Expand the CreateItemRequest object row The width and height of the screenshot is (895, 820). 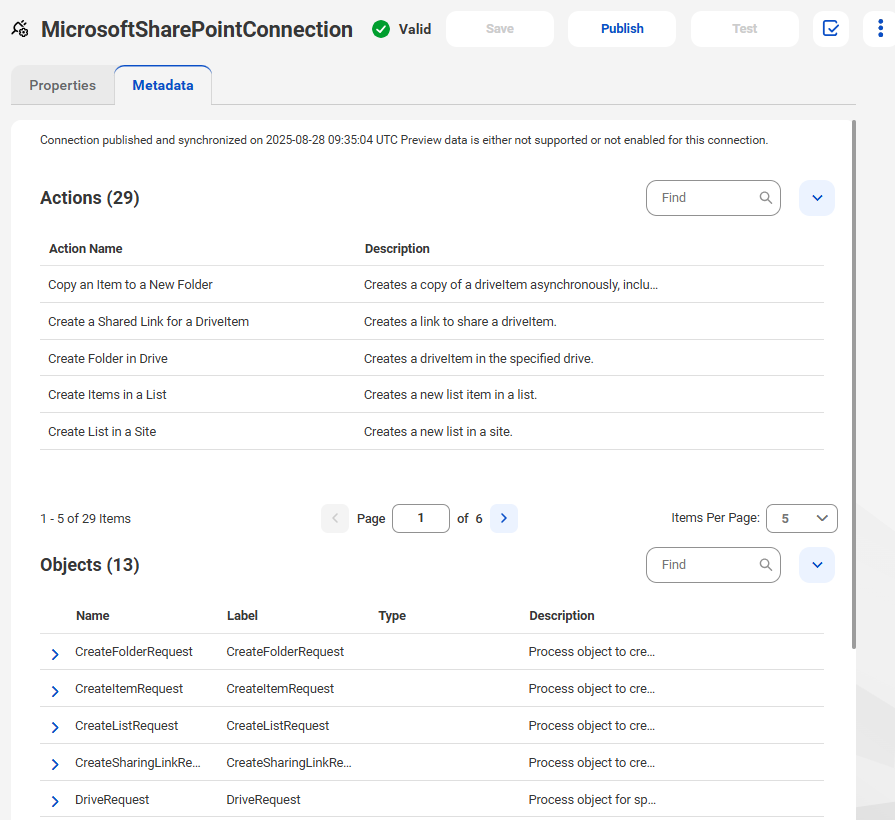(55, 691)
